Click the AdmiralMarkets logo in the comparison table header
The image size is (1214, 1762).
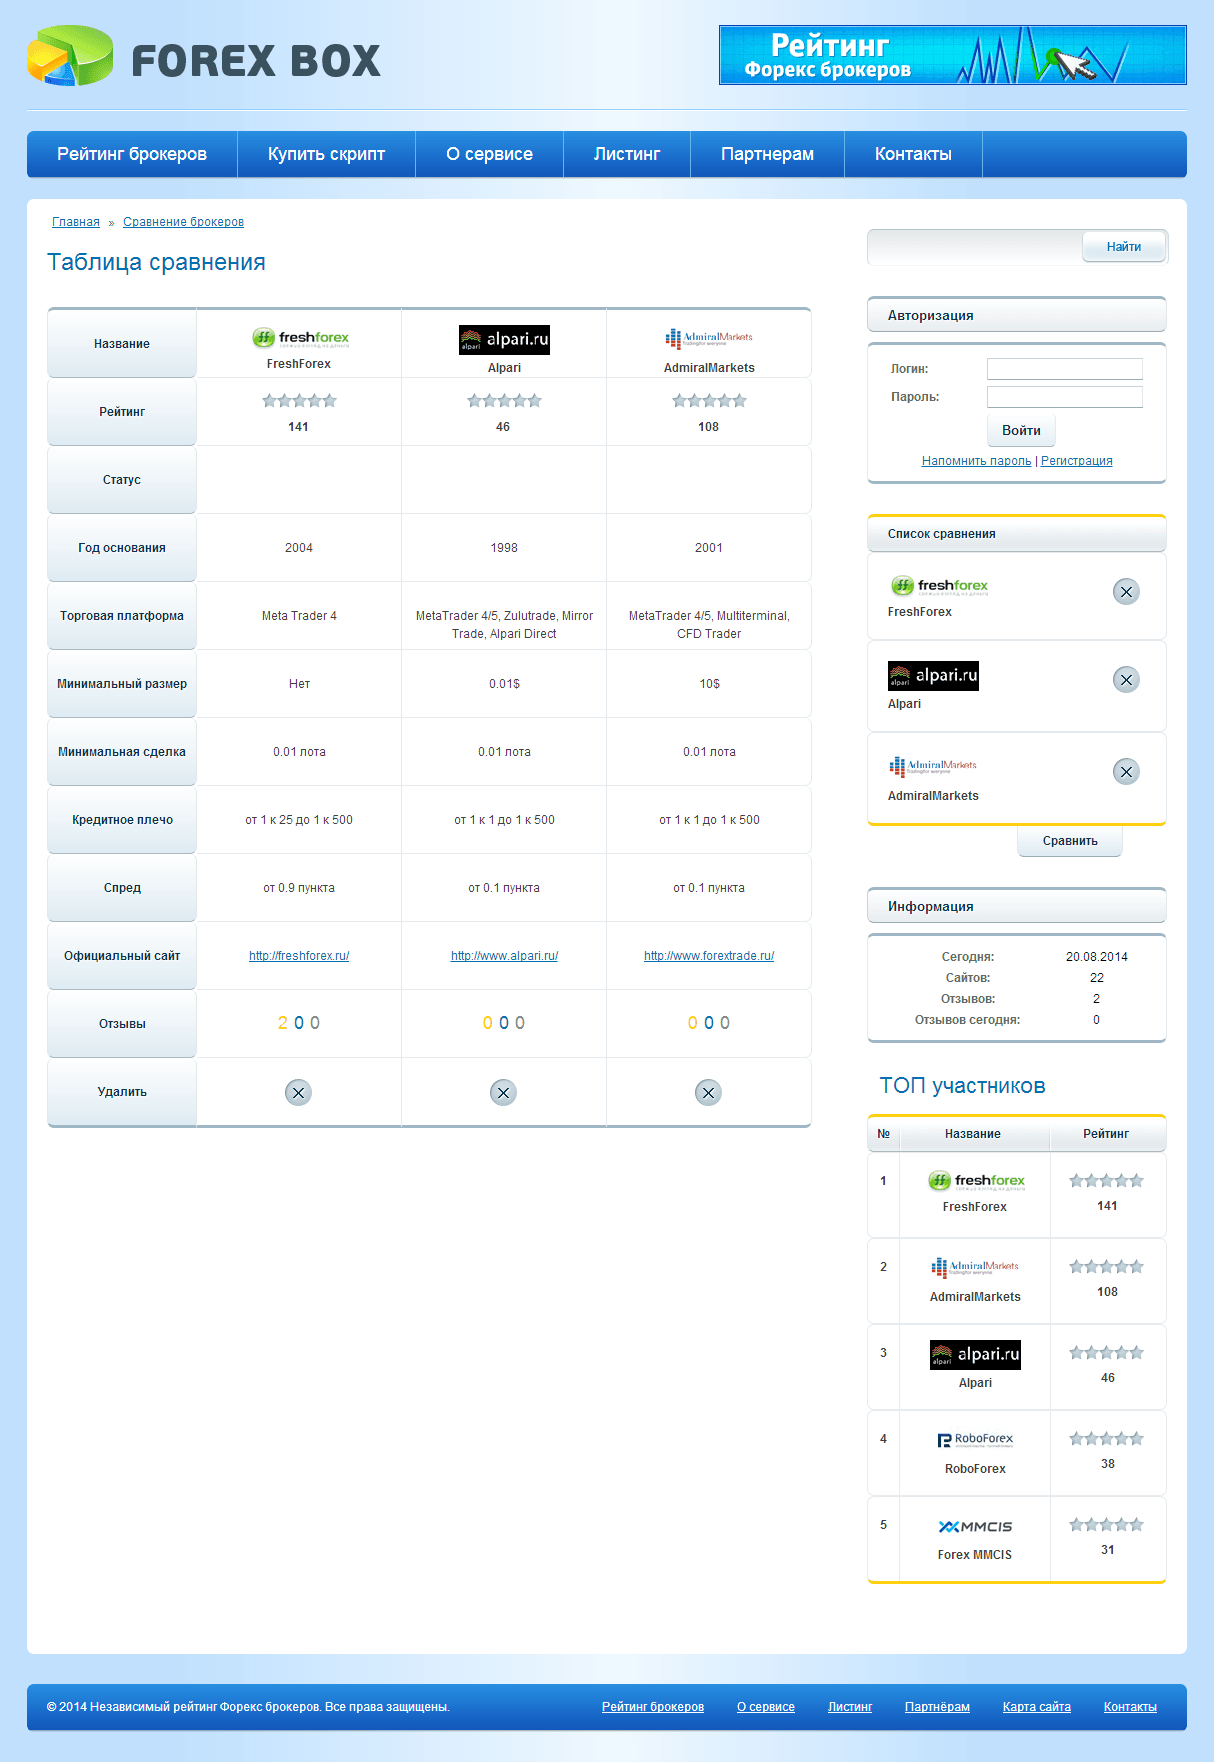click(x=709, y=339)
